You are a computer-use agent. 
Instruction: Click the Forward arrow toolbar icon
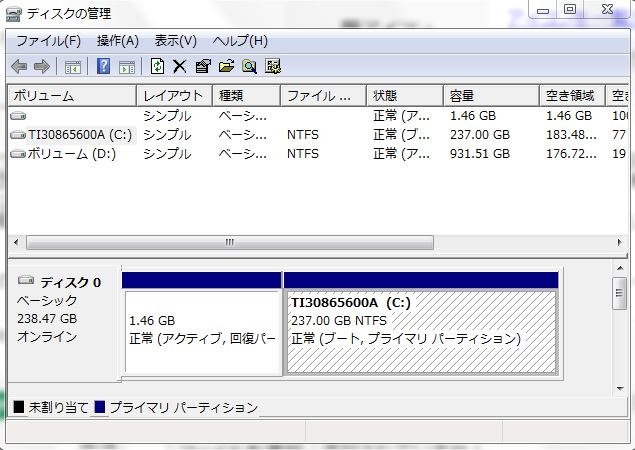[42, 66]
